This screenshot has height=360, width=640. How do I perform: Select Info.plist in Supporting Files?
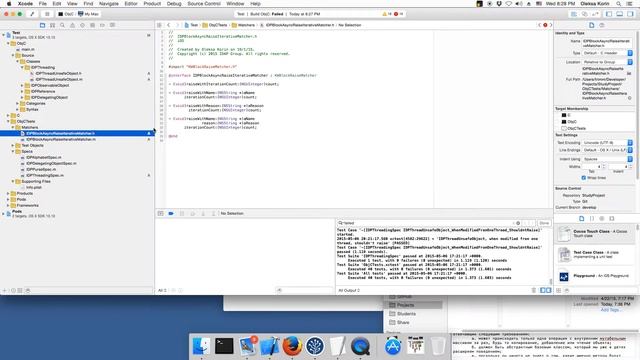[x=34, y=187]
